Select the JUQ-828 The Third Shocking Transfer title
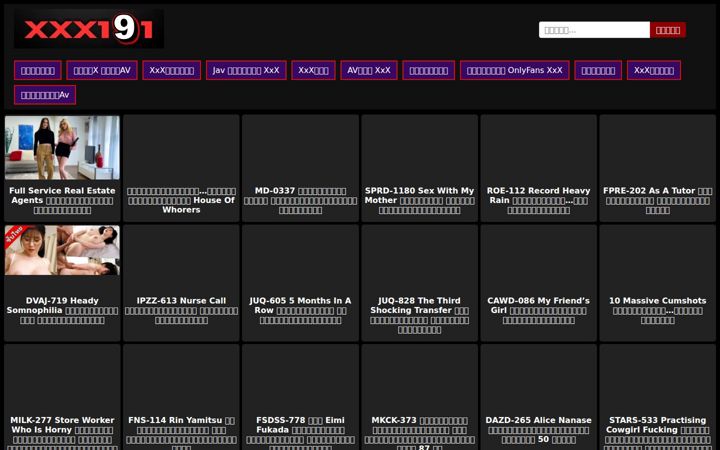 pos(420,315)
